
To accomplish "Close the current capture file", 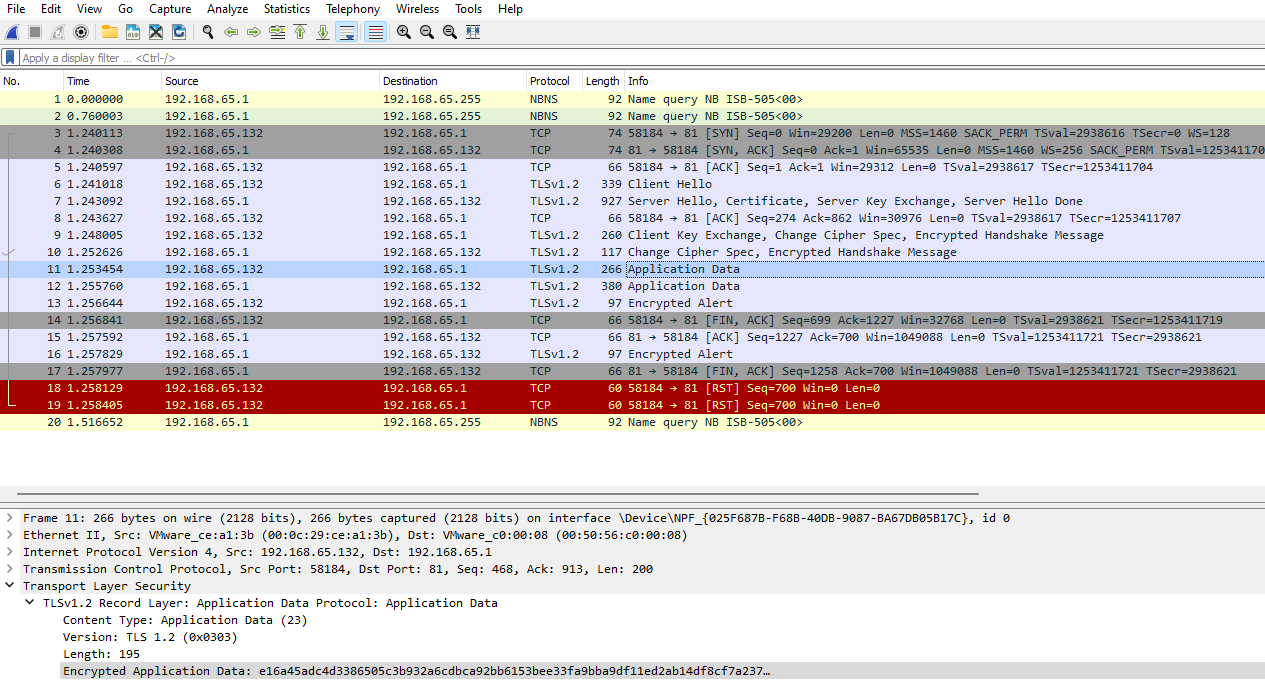I will [156, 32].
